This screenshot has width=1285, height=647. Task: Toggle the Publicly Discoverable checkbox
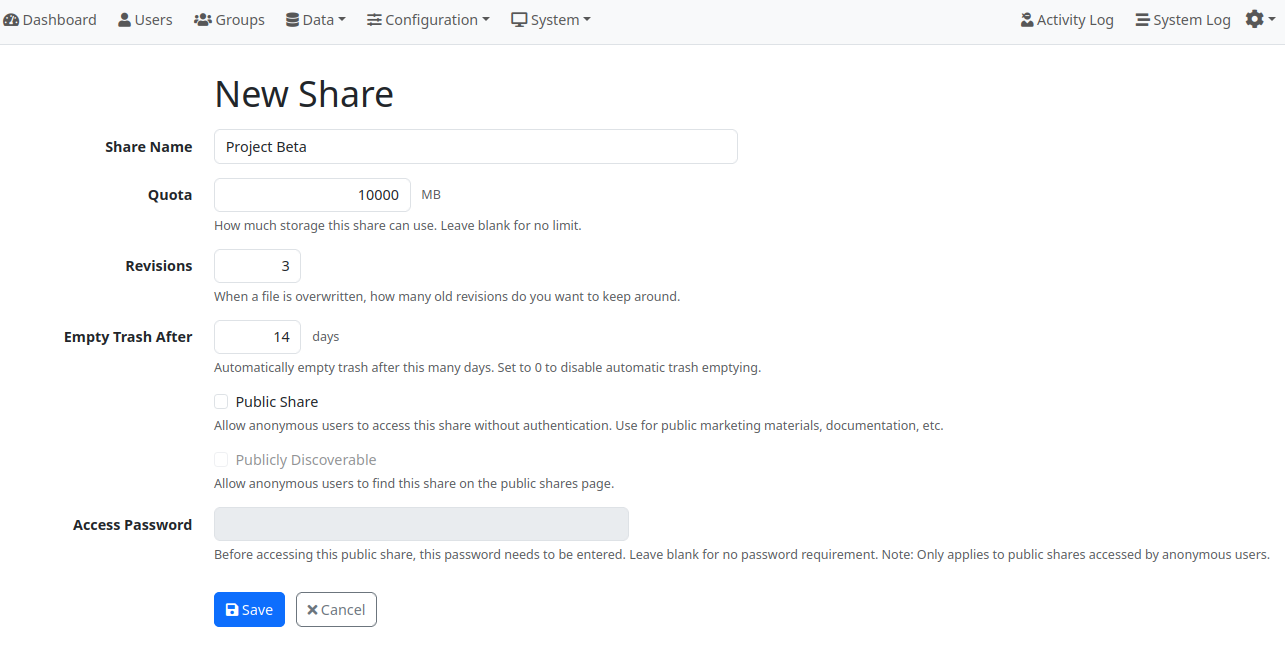coord(221,459)
